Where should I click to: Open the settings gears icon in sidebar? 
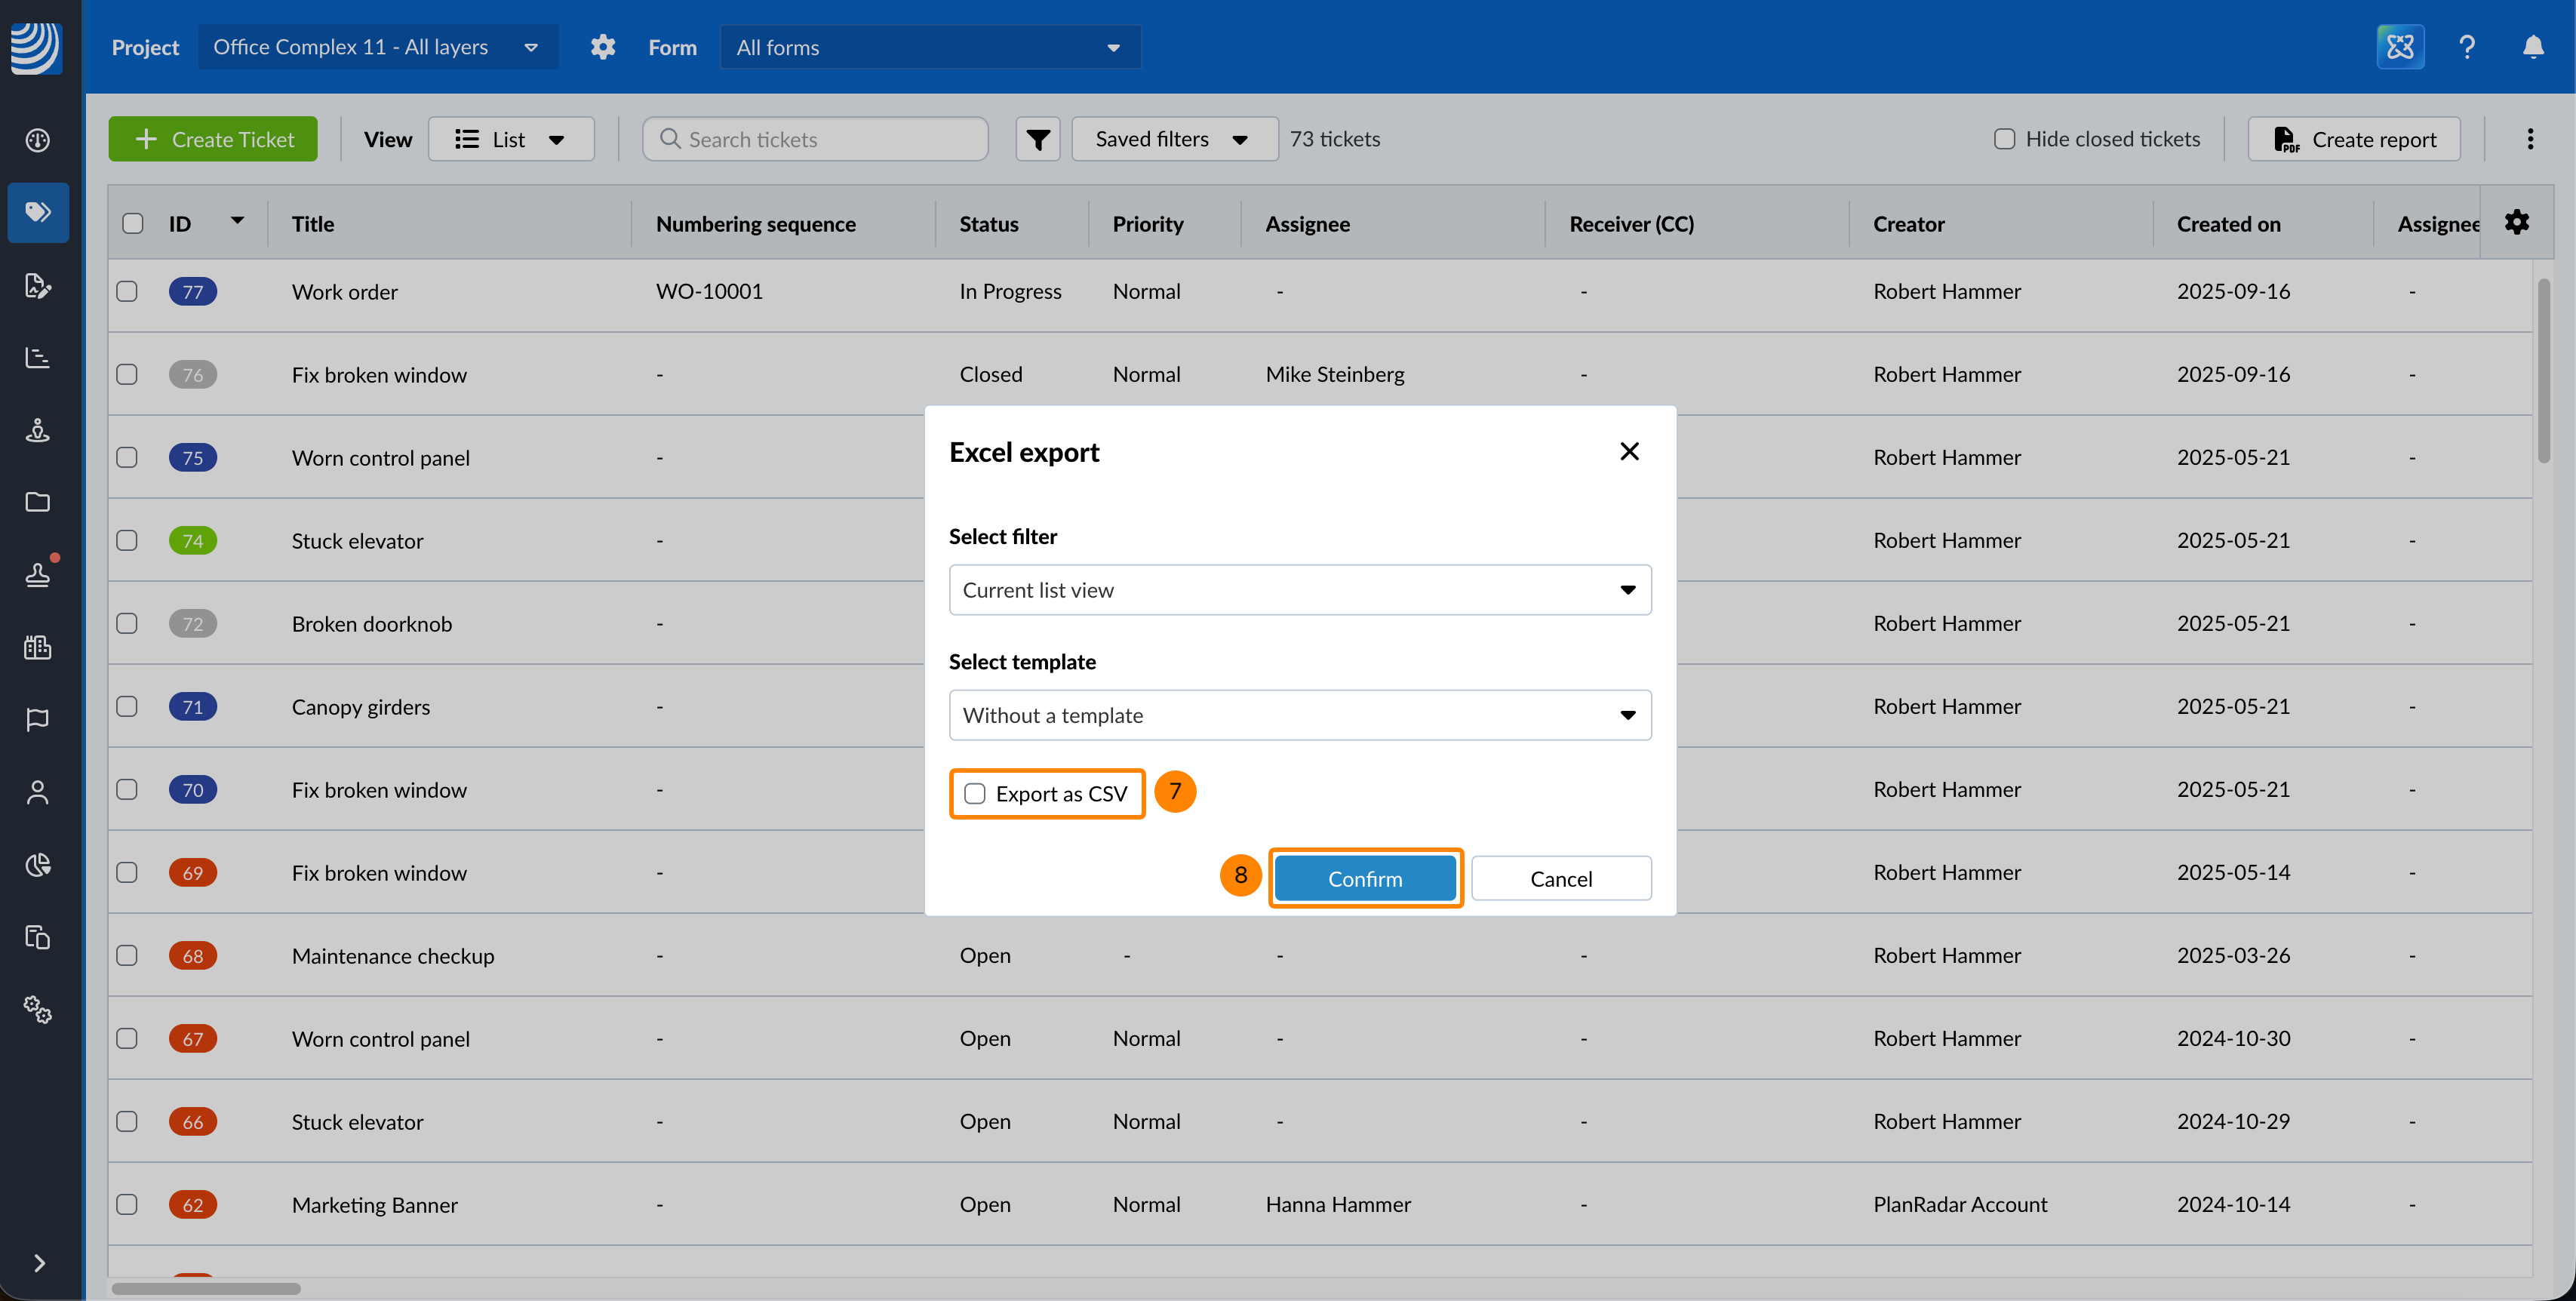click(x=38, y=1010)
